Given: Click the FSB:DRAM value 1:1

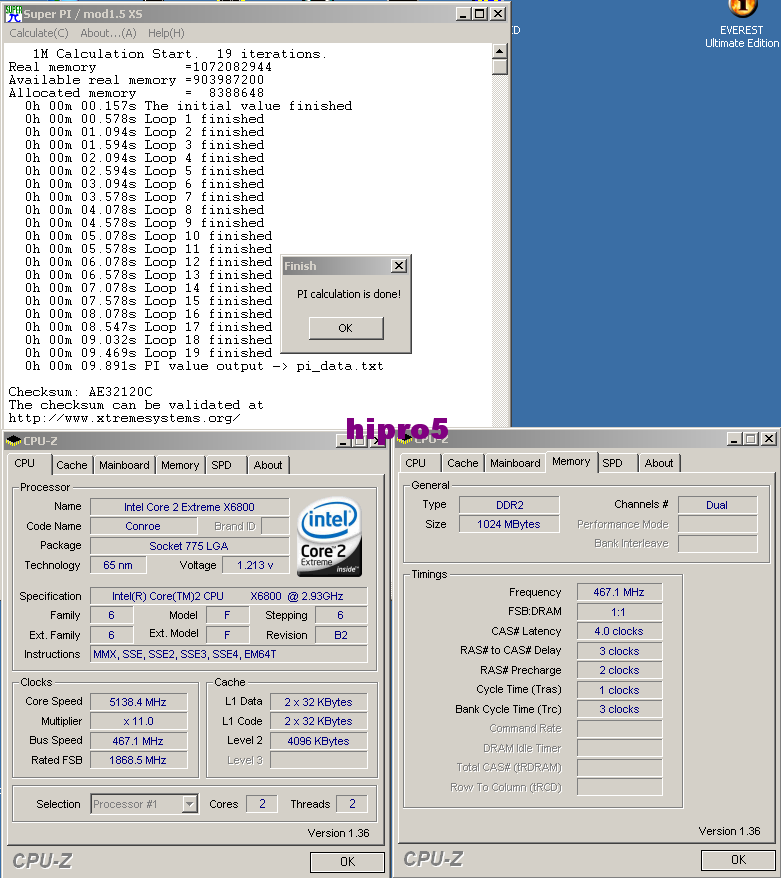Looking at the screenshot, I should [x=619, y=612].
